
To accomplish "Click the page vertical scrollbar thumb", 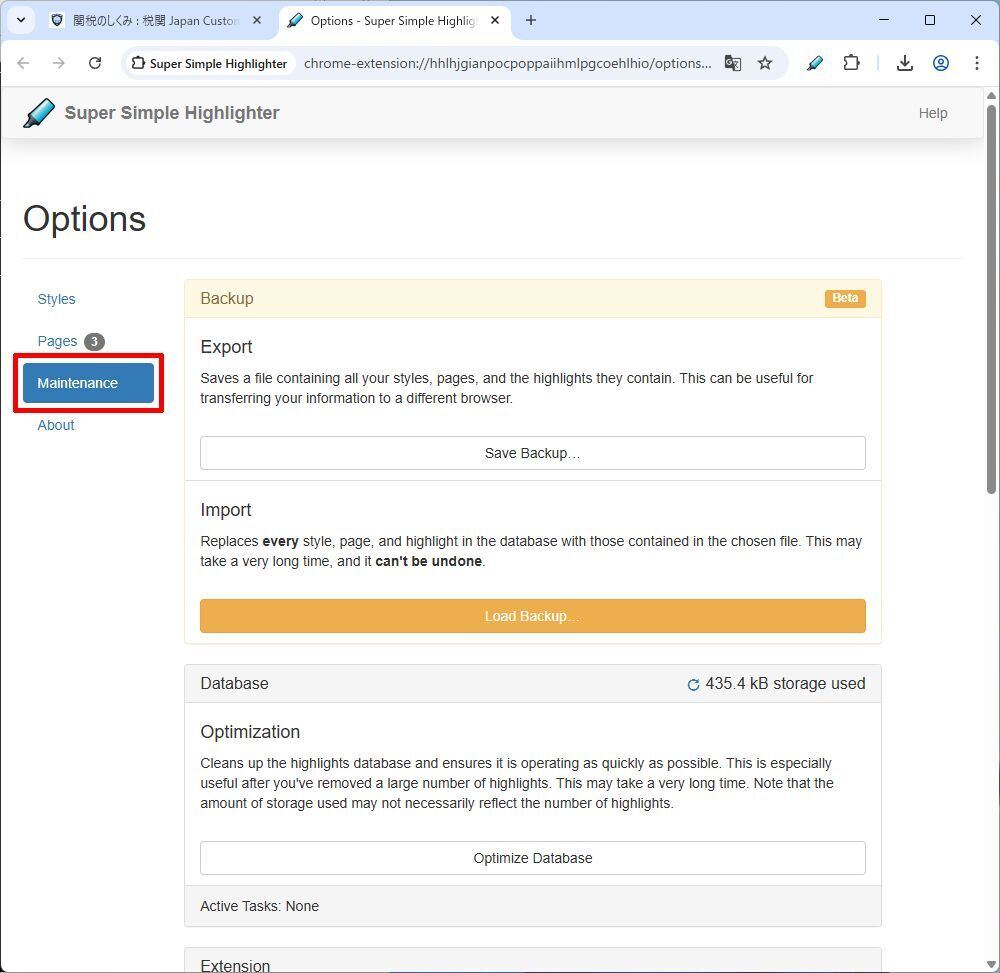I will coord(991,299).
